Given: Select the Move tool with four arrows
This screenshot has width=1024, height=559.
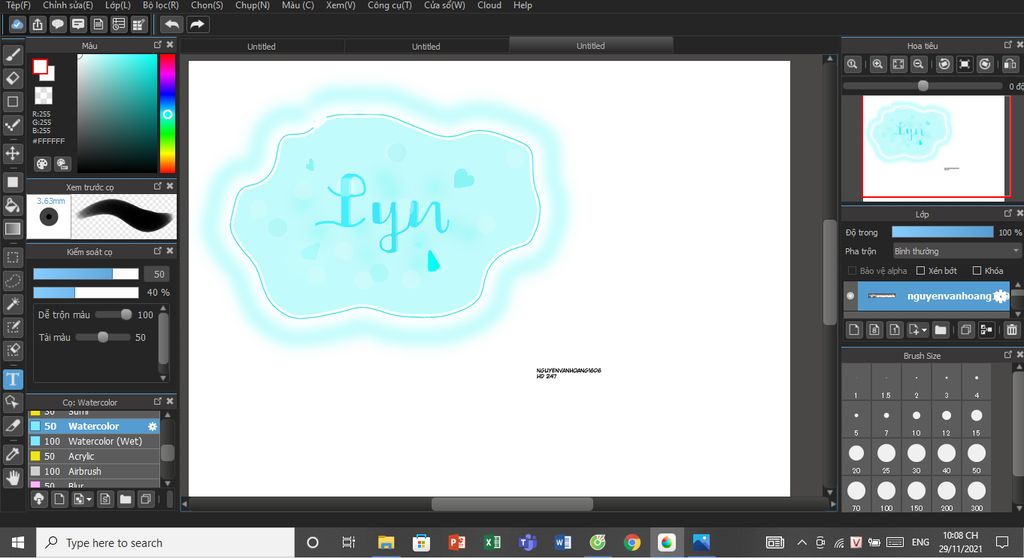Looking at the screenshot, I should (12, 153).
